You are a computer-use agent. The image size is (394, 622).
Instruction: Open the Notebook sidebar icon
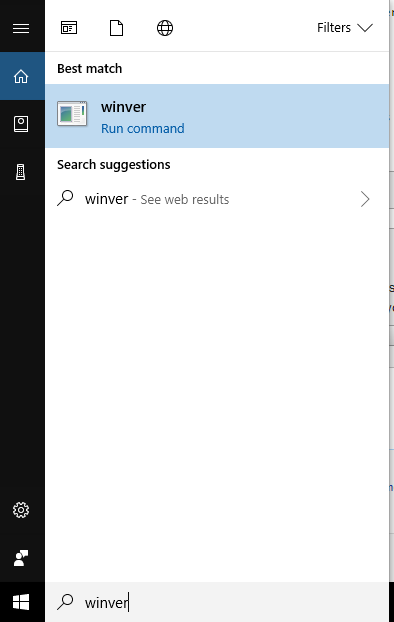(21, 124)
